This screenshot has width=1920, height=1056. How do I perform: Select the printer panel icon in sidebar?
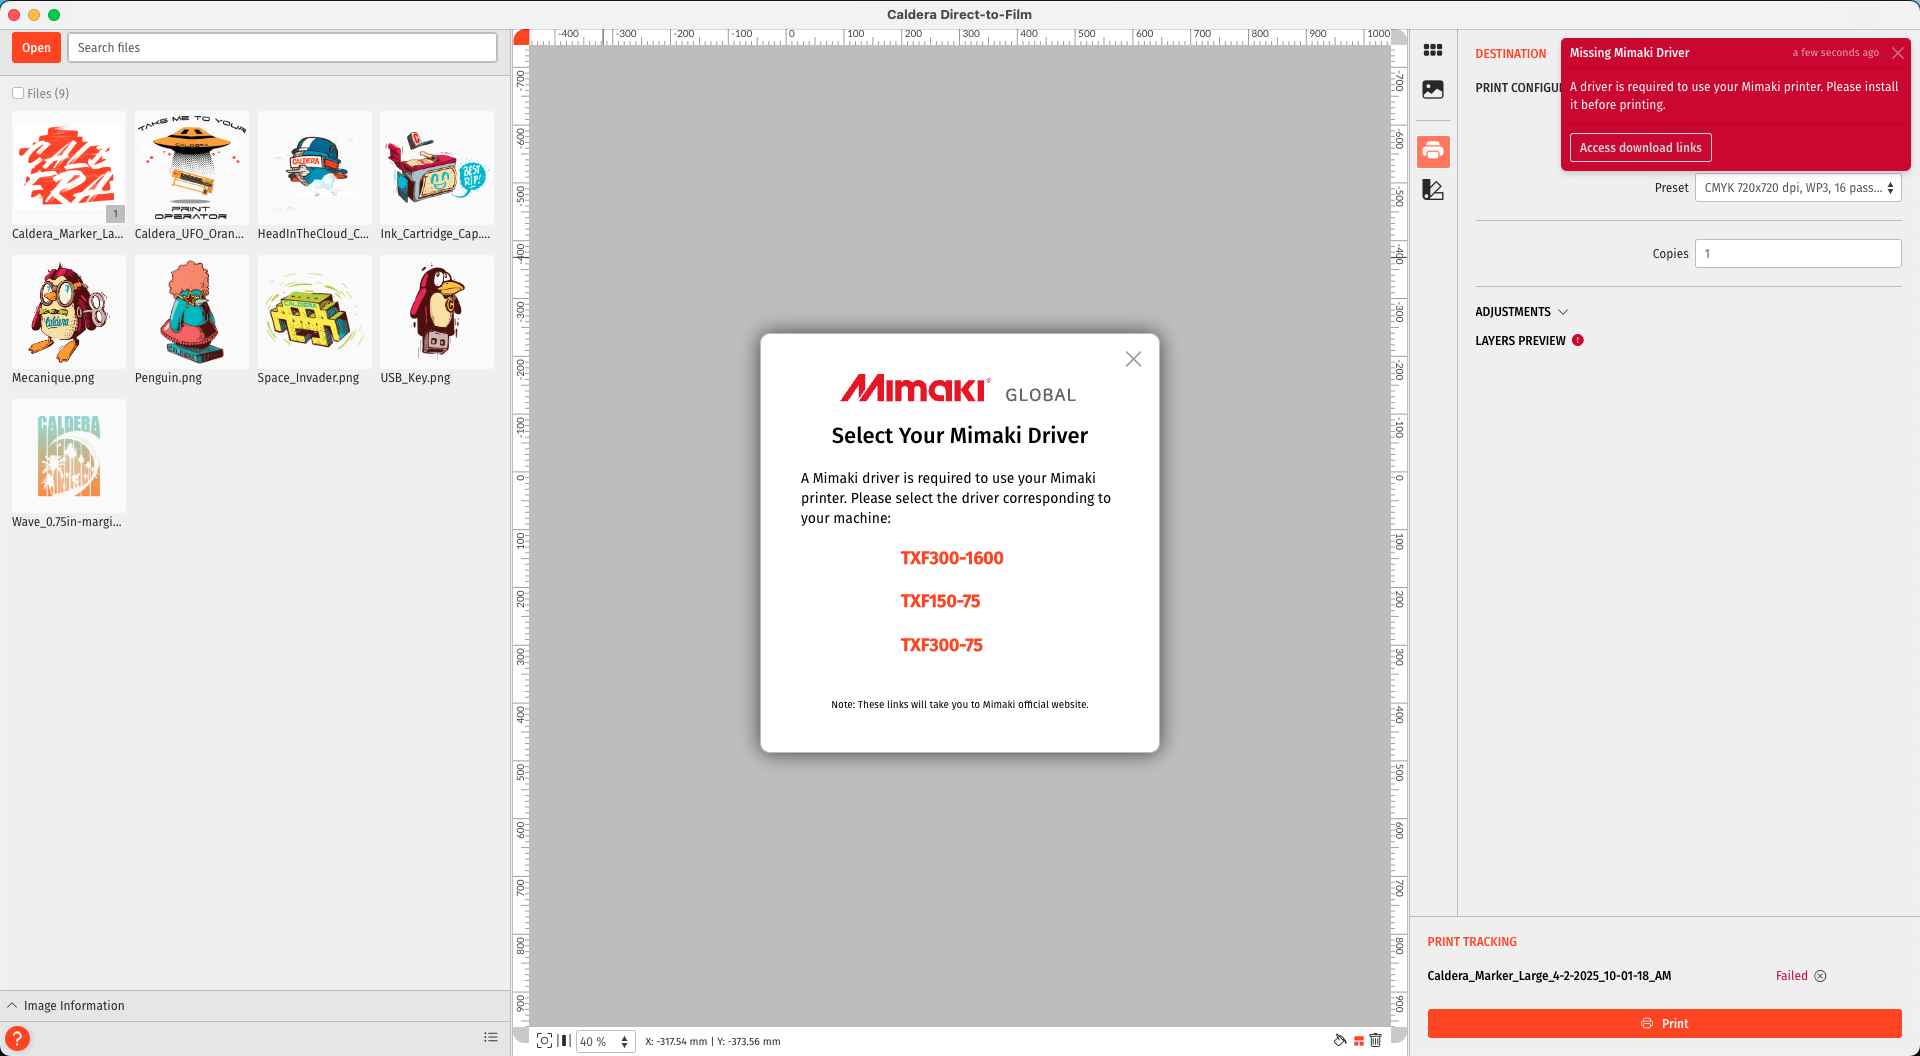point(1433,151)
